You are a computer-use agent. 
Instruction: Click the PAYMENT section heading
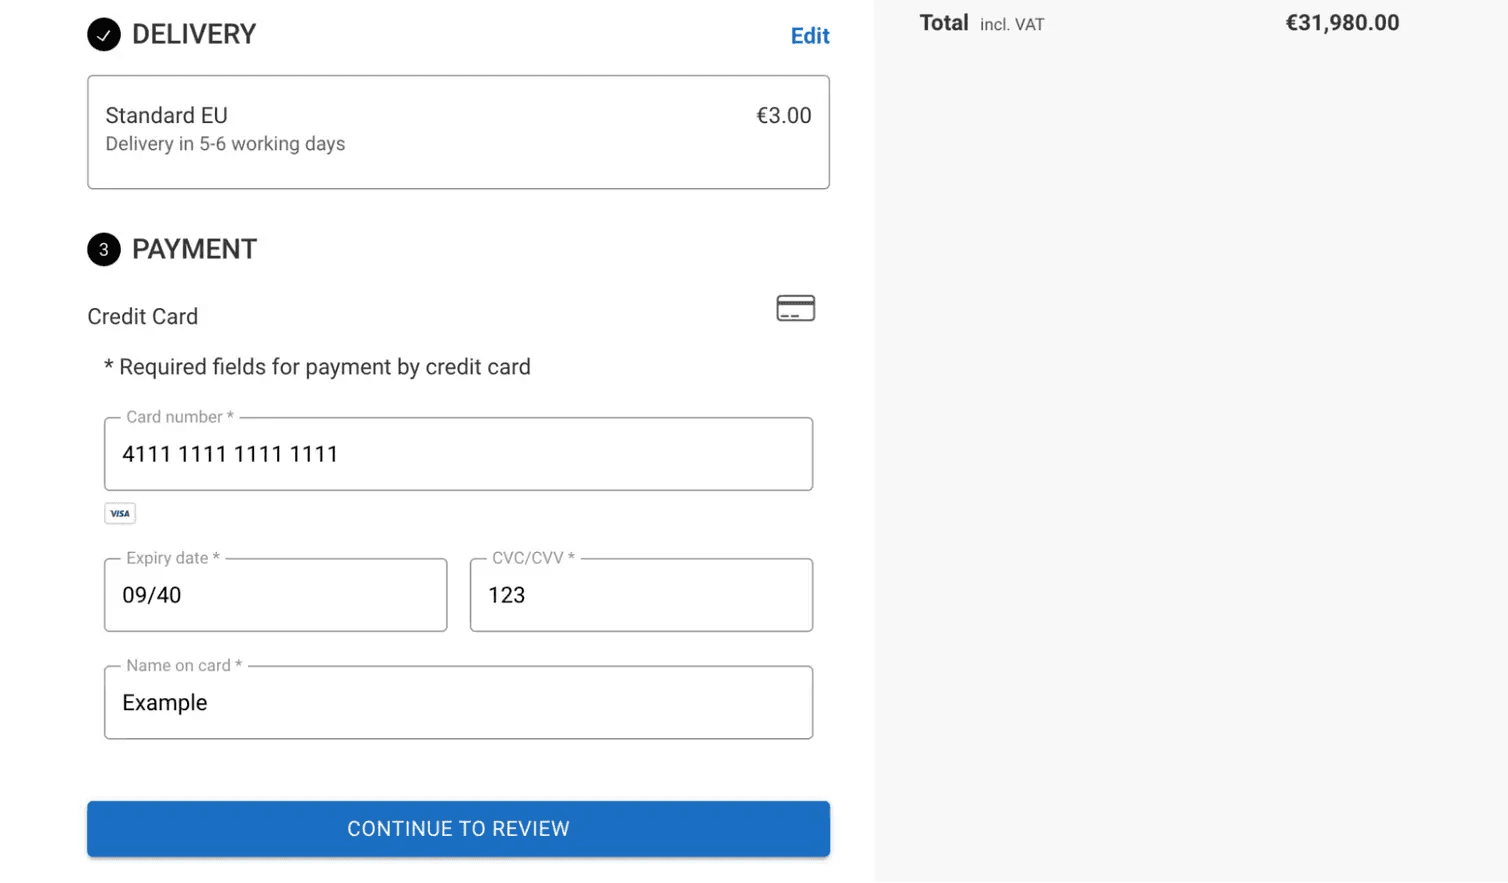[194, 249]
